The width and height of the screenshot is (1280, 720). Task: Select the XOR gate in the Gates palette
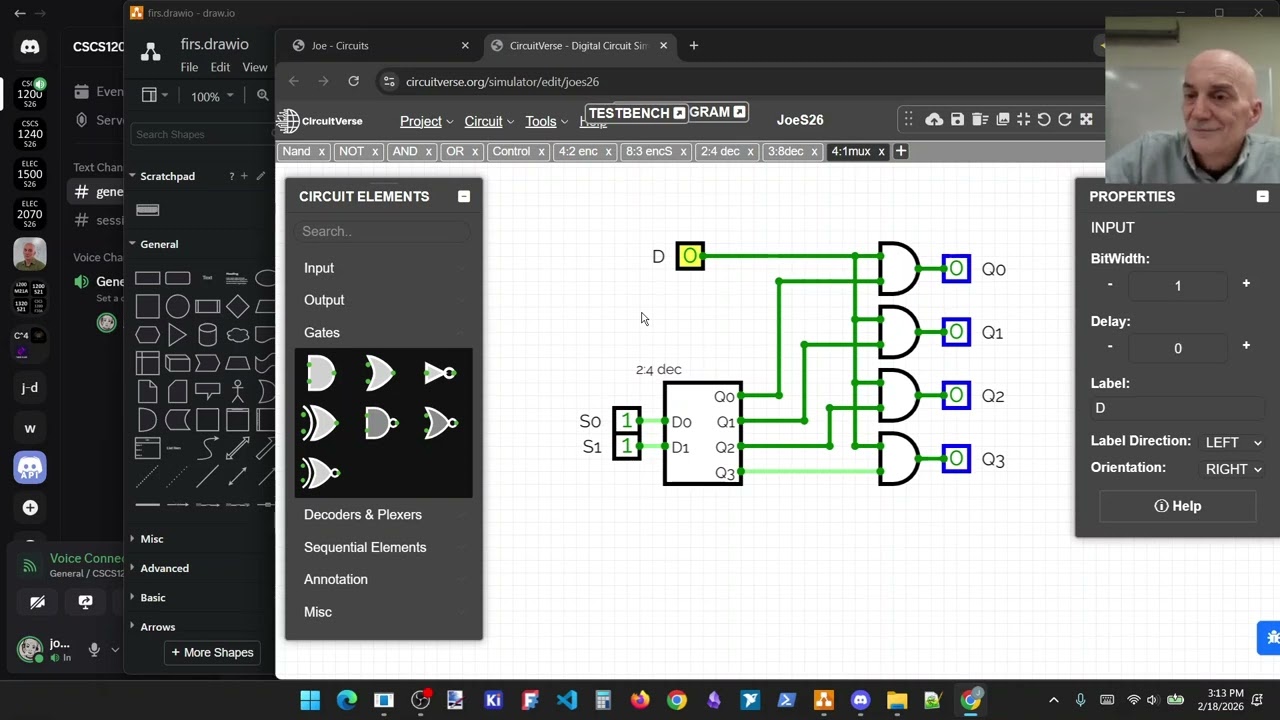pos(321,423)
